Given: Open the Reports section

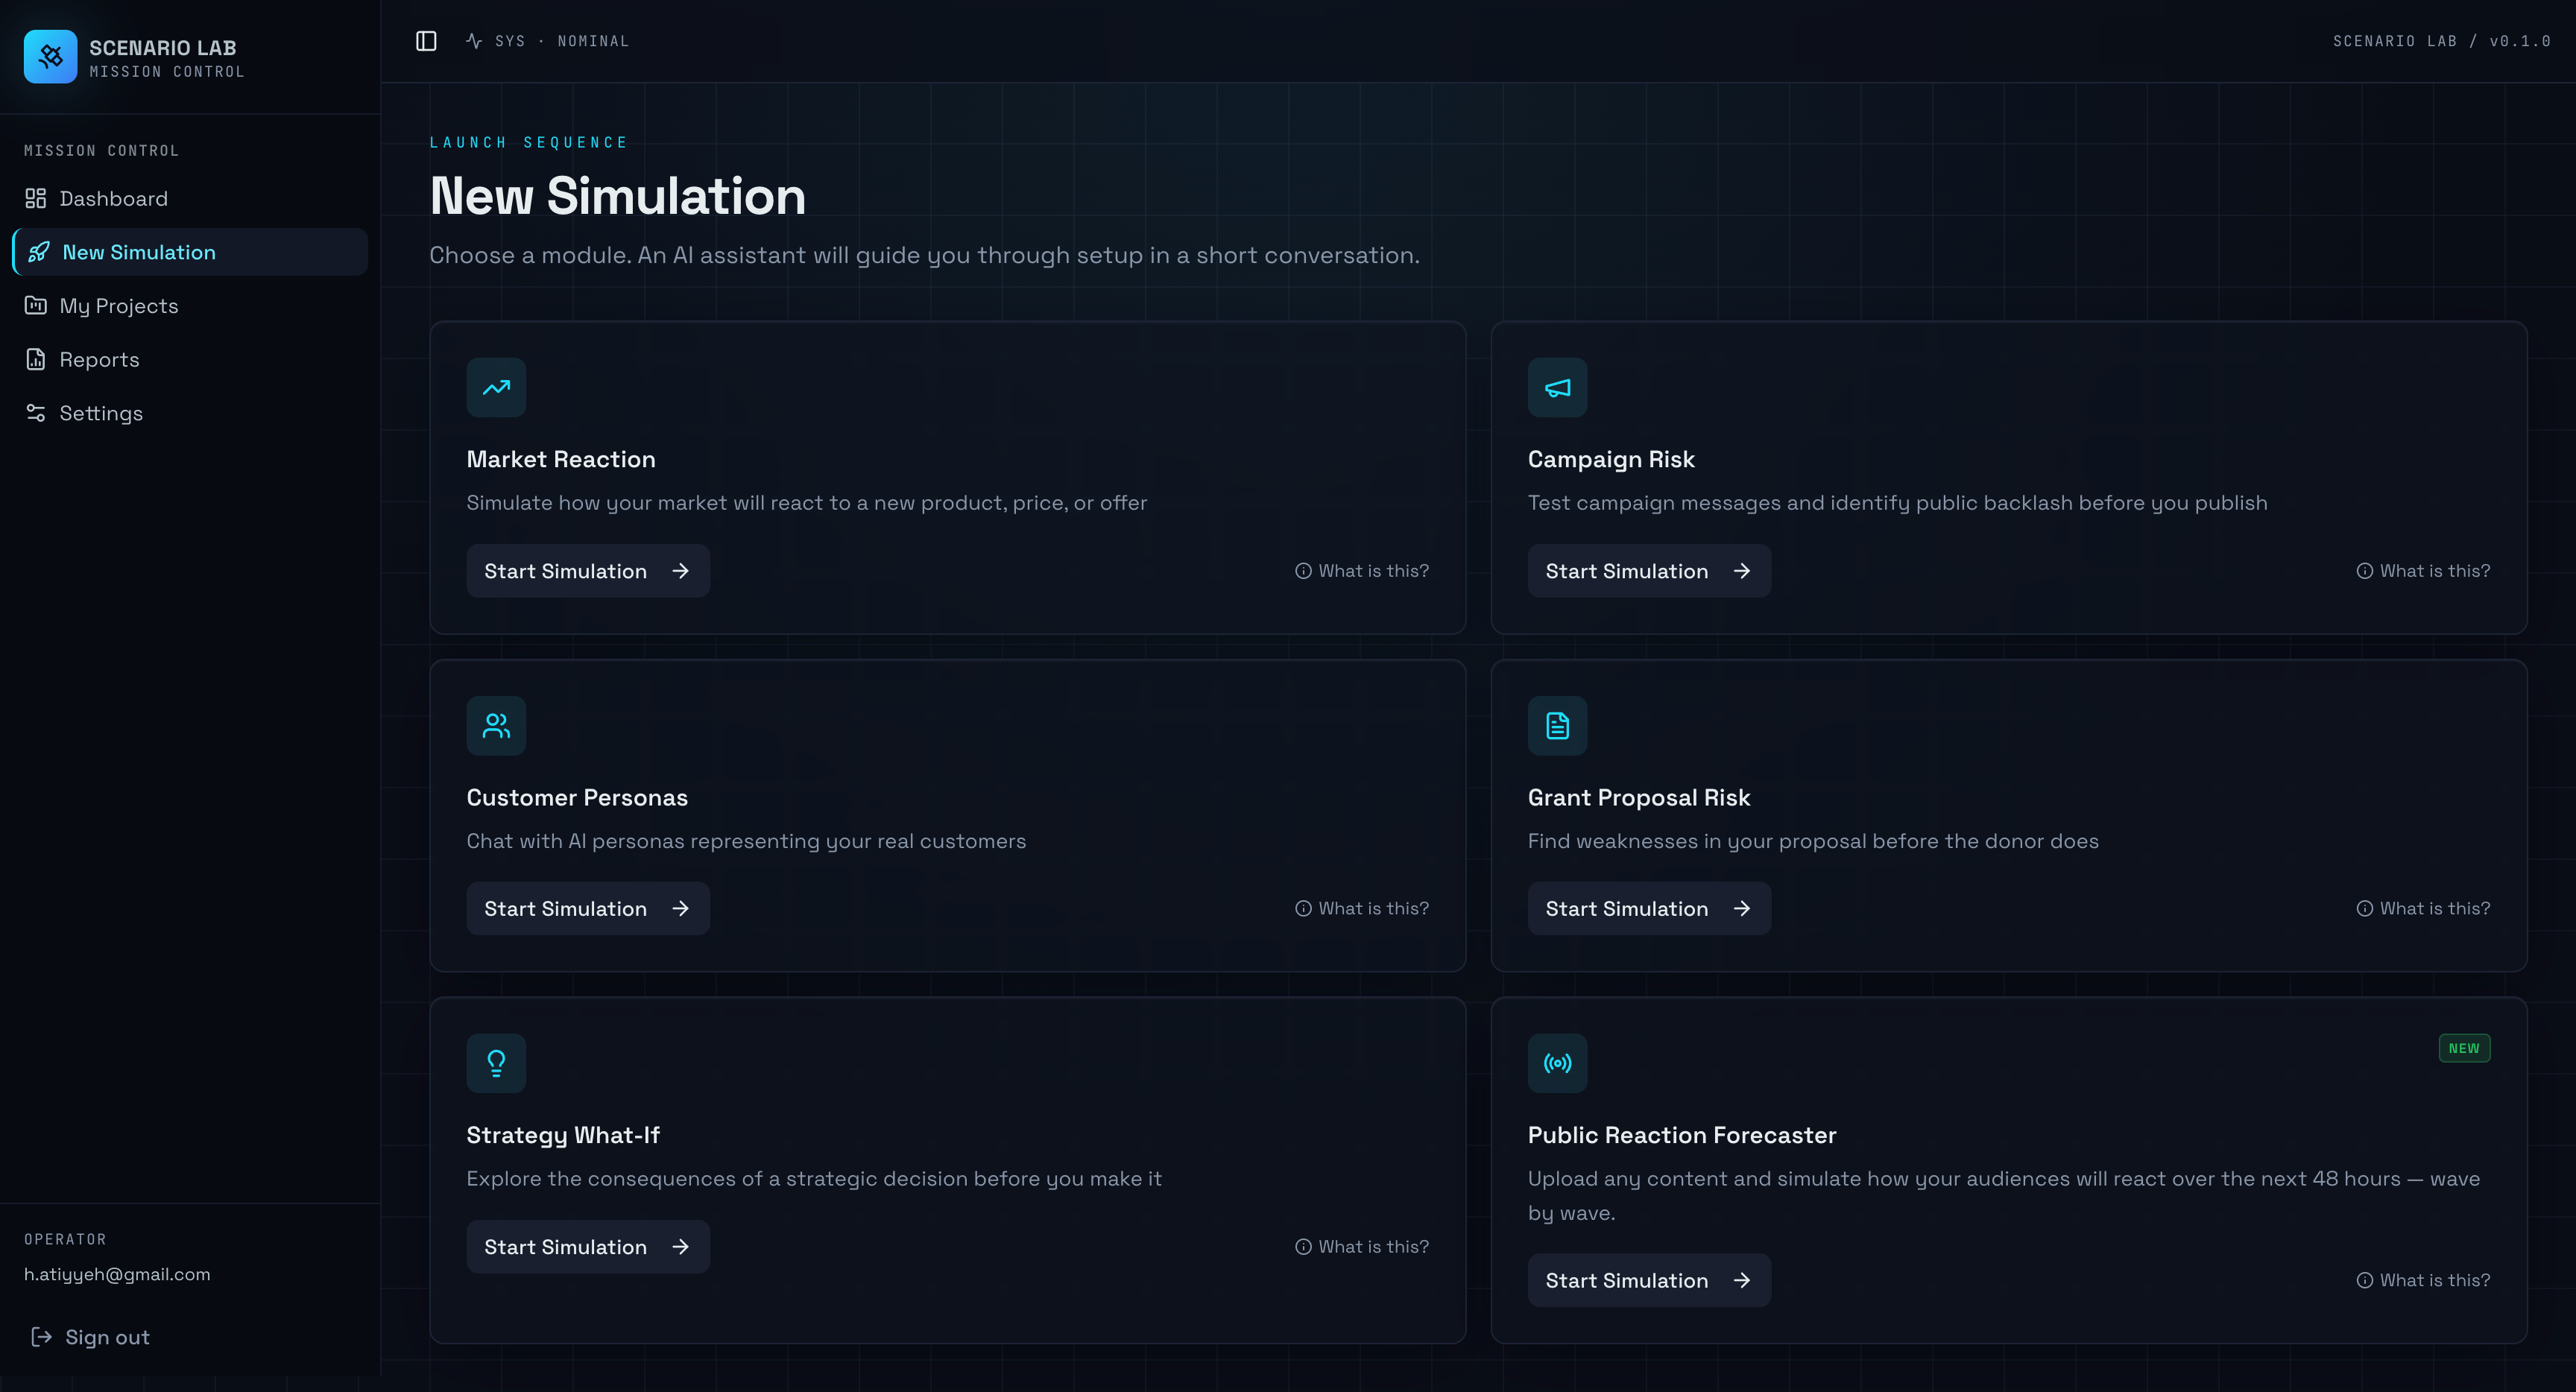Looking at the screenshot, I should [x=190, y=359].
